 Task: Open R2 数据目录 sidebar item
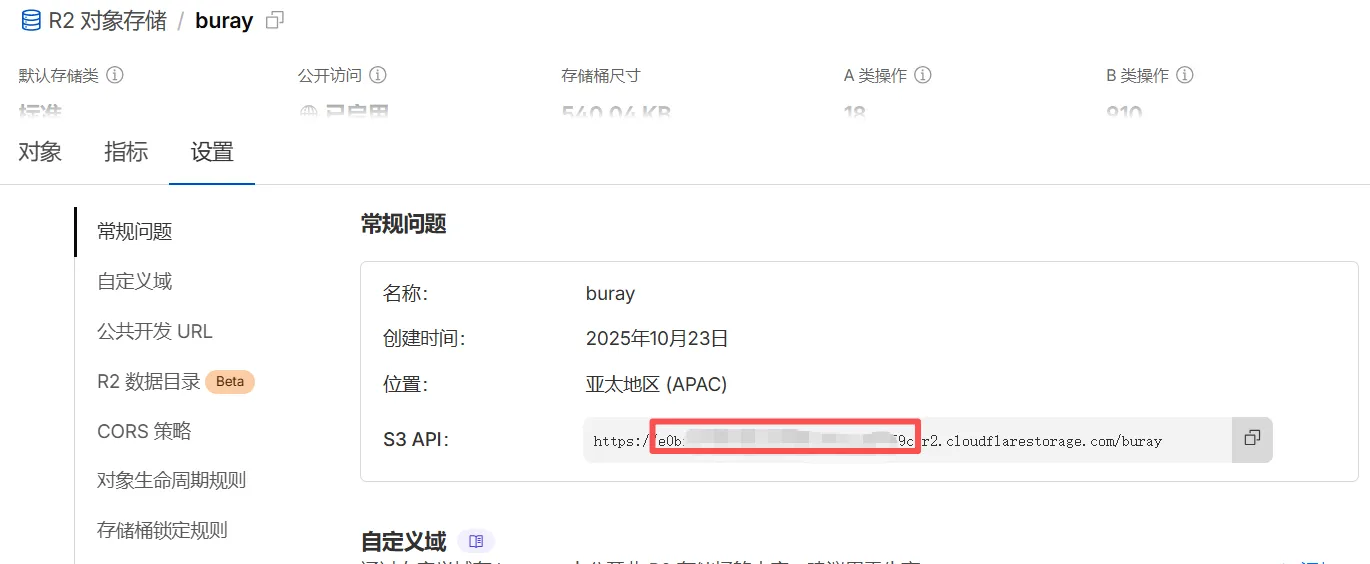[149, 381]
